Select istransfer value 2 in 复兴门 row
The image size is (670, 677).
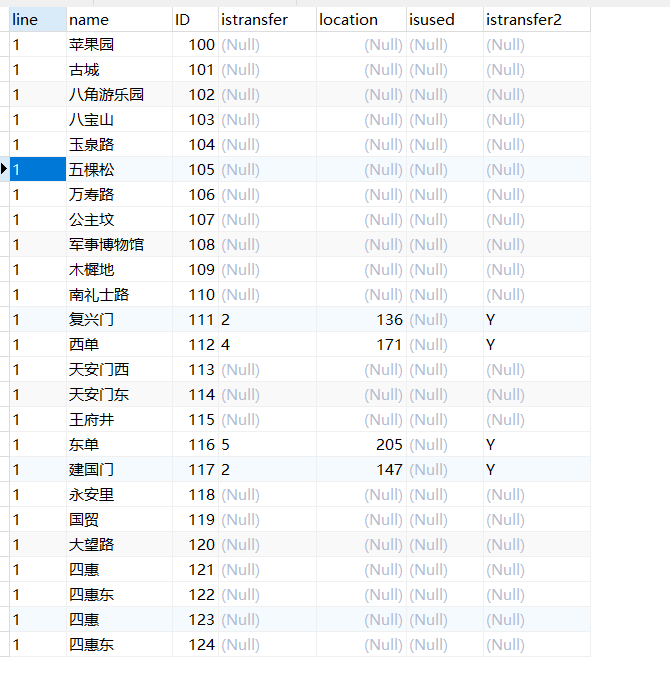(267, 320)
